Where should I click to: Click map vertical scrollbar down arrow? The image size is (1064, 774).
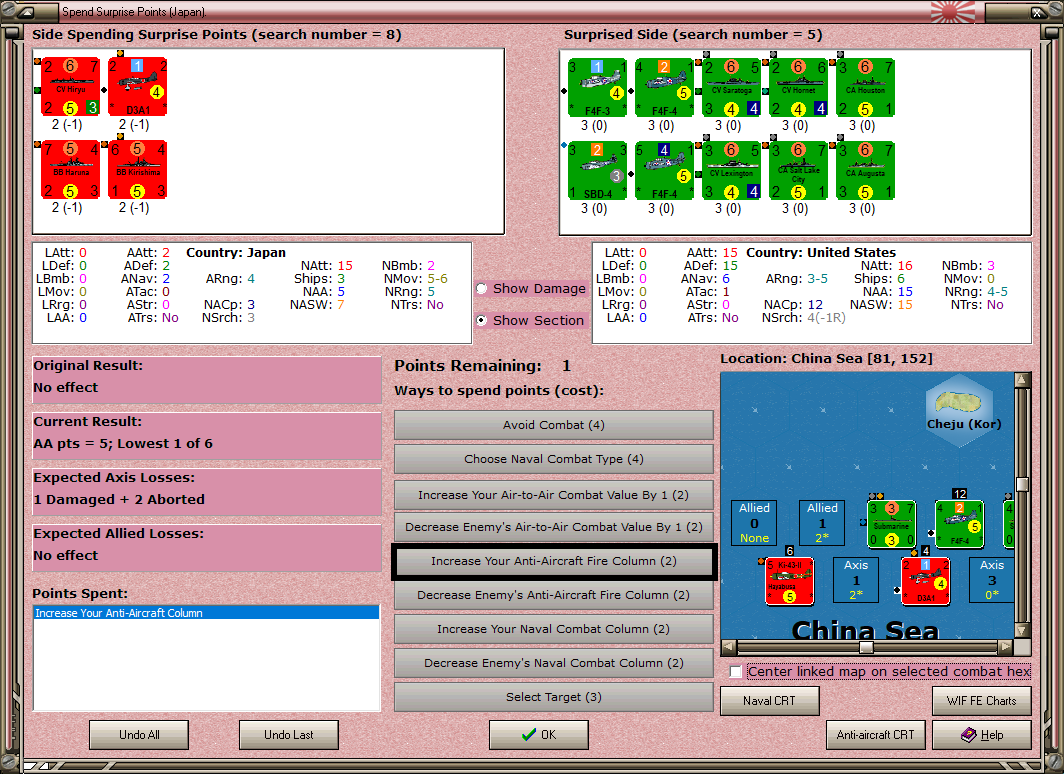[x=1023, y=630]
